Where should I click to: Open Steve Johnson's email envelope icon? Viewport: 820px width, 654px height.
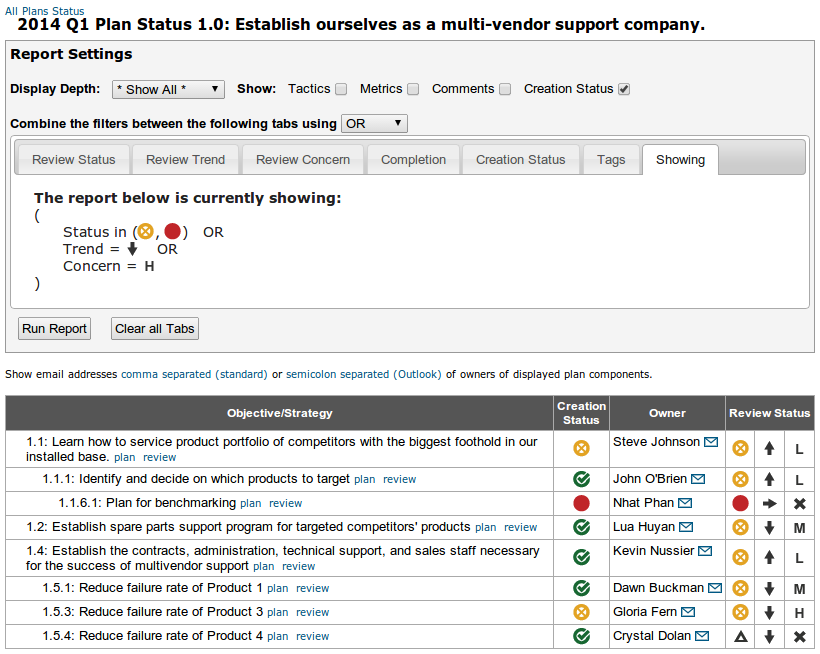(713, 441)
